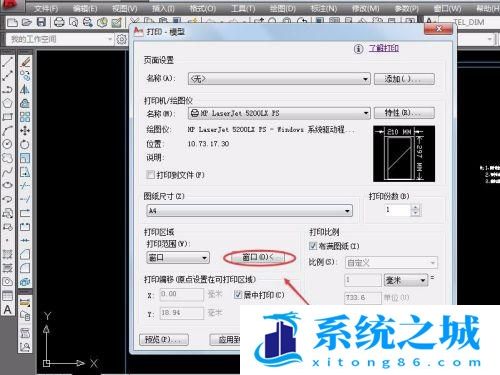Image resolution: width=500 pixels, height=375 pixels.
Task: Click the scale units field showing 733.6
Action: coord(362,298)
